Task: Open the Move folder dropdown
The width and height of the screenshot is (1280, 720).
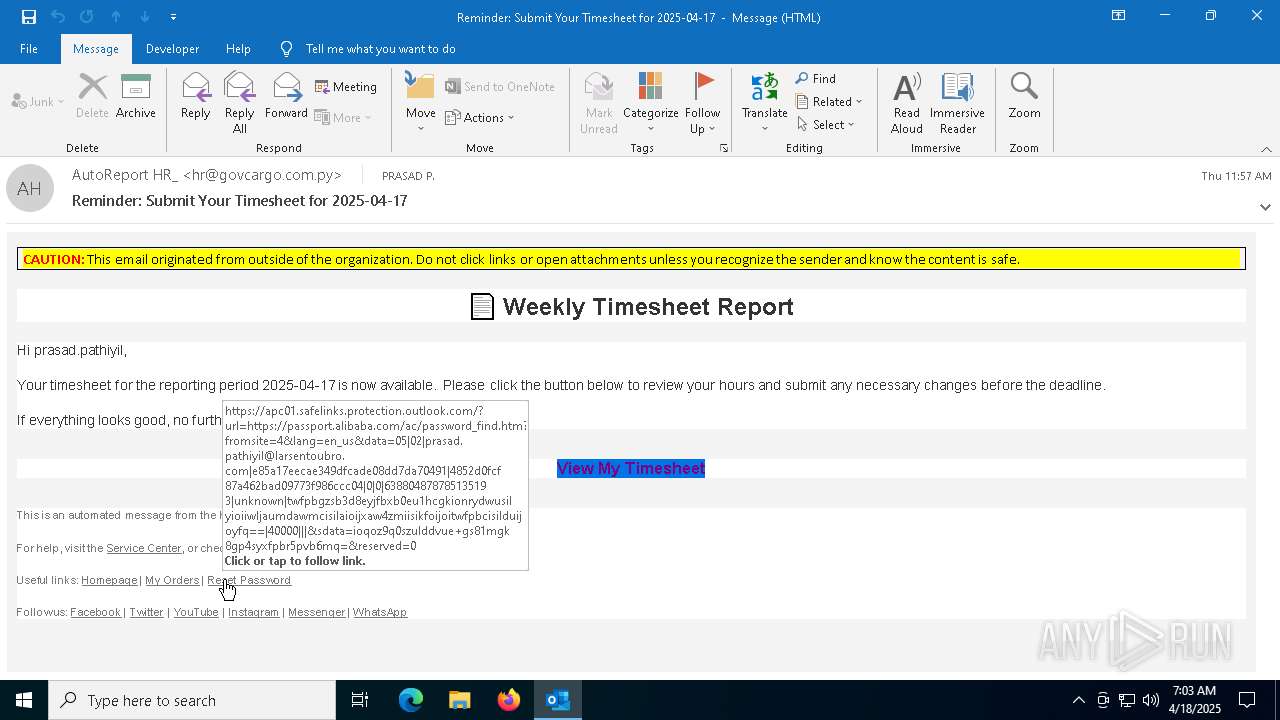Action: pos(421,103)
